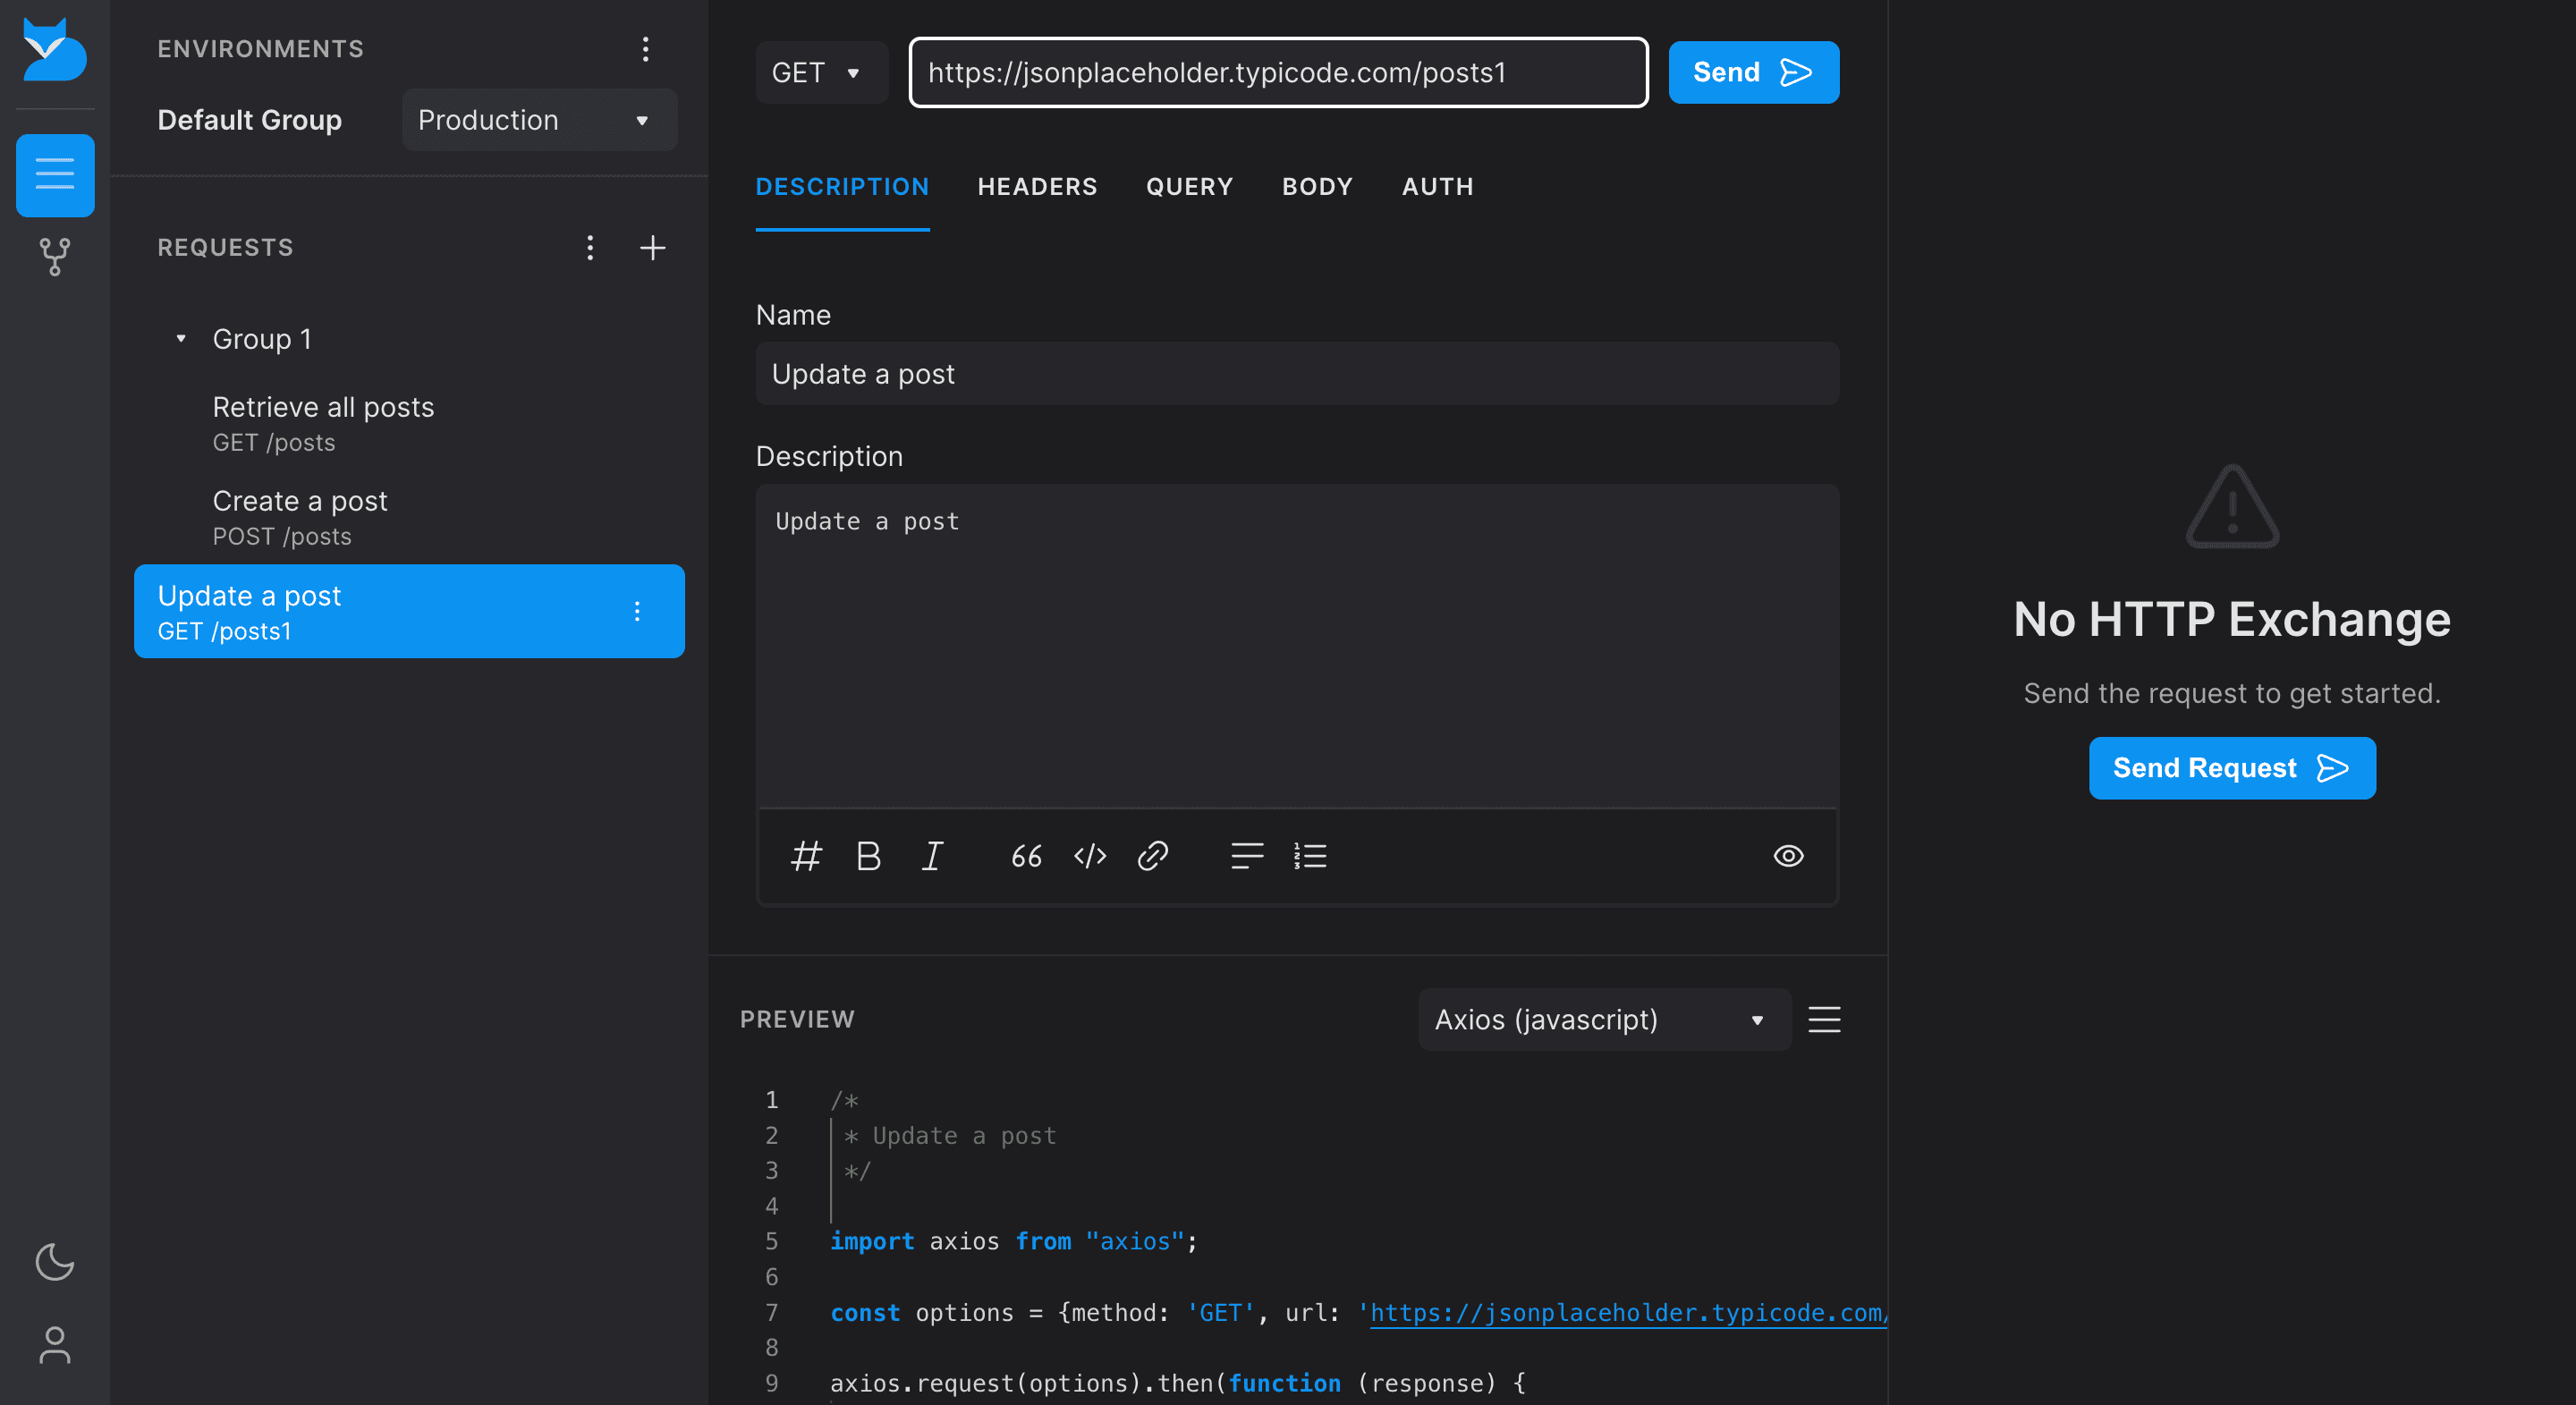The width and height of the screenshot is (2576, 1405).
Task: Collapse Group 1 tree arrow
Action: (x=181, y=339)
